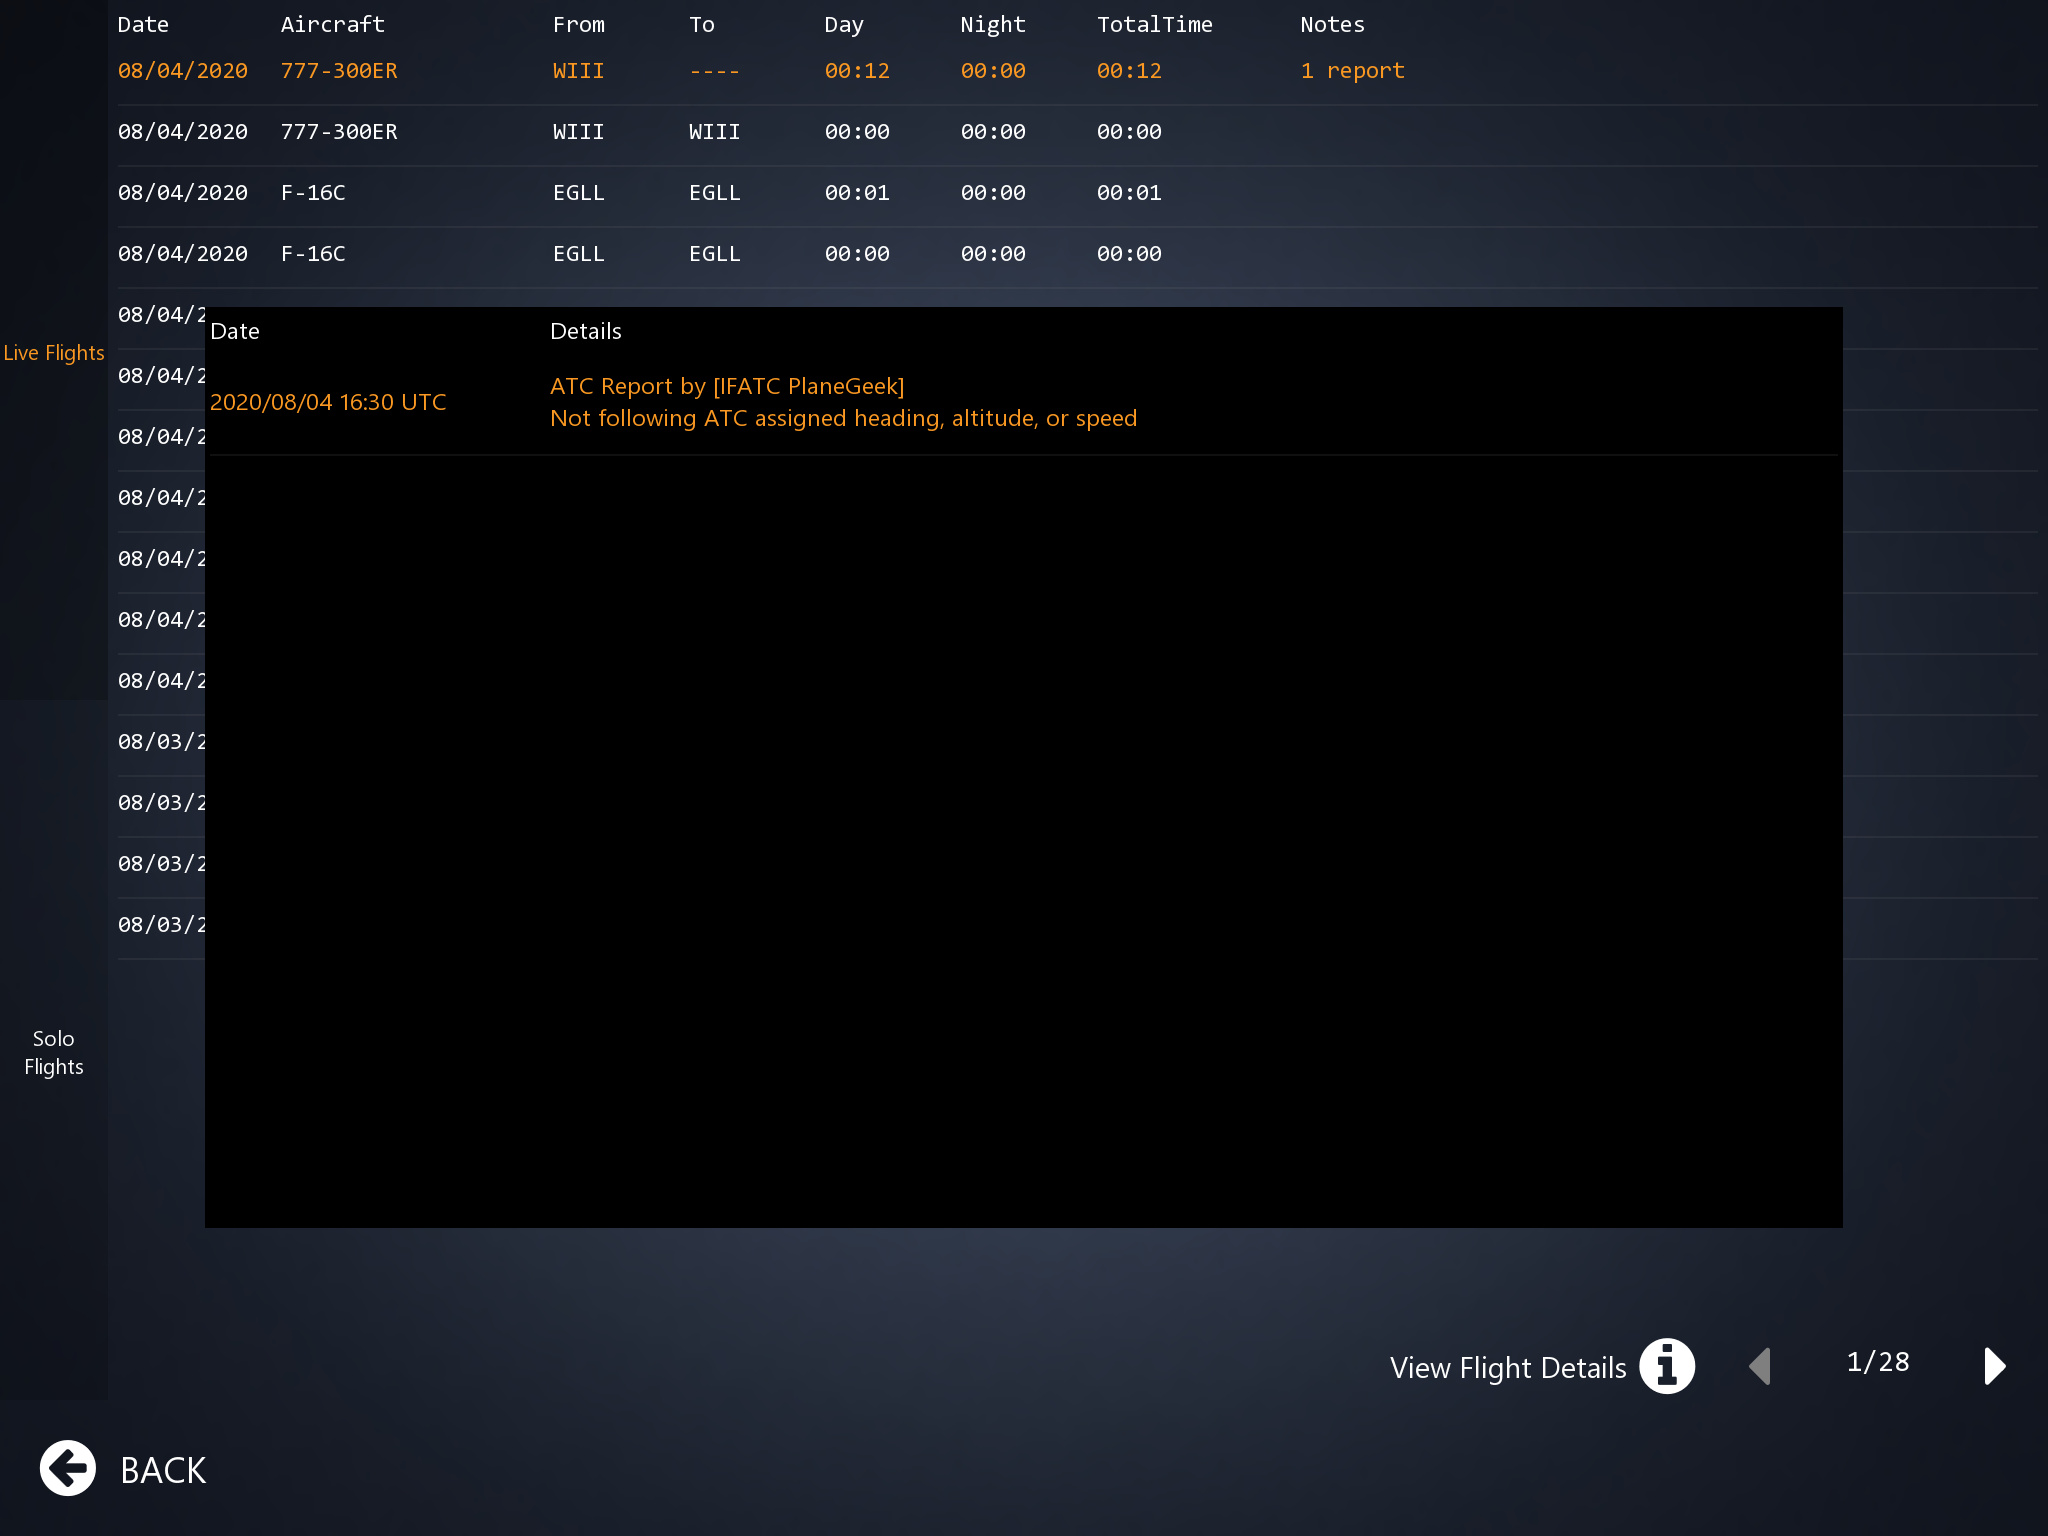Click the Notes column header
2048x1536 pixels.
tap(1332, 25)
